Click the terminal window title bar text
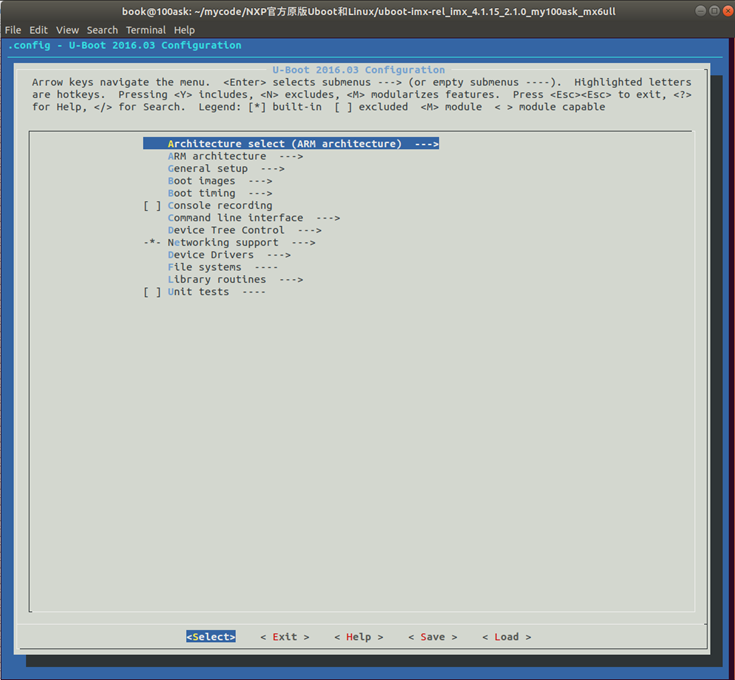Image resolution: width=735 pixels, height=680 pixels. (x=369, y=11)
